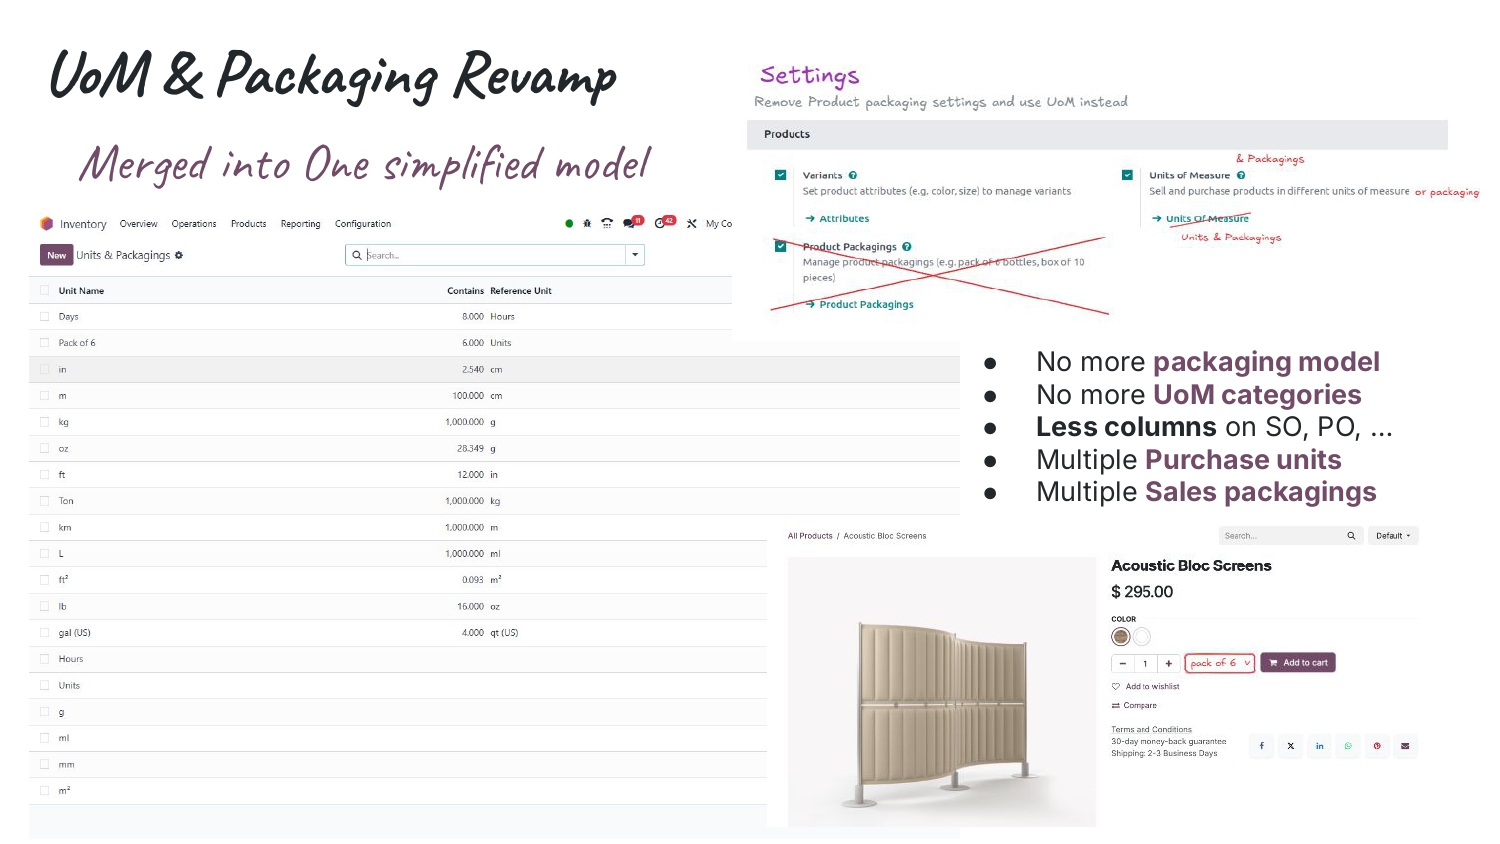The image size is (1500, 844).
Task: Open the debug bug icon
Action: click(x=588, y=223)
